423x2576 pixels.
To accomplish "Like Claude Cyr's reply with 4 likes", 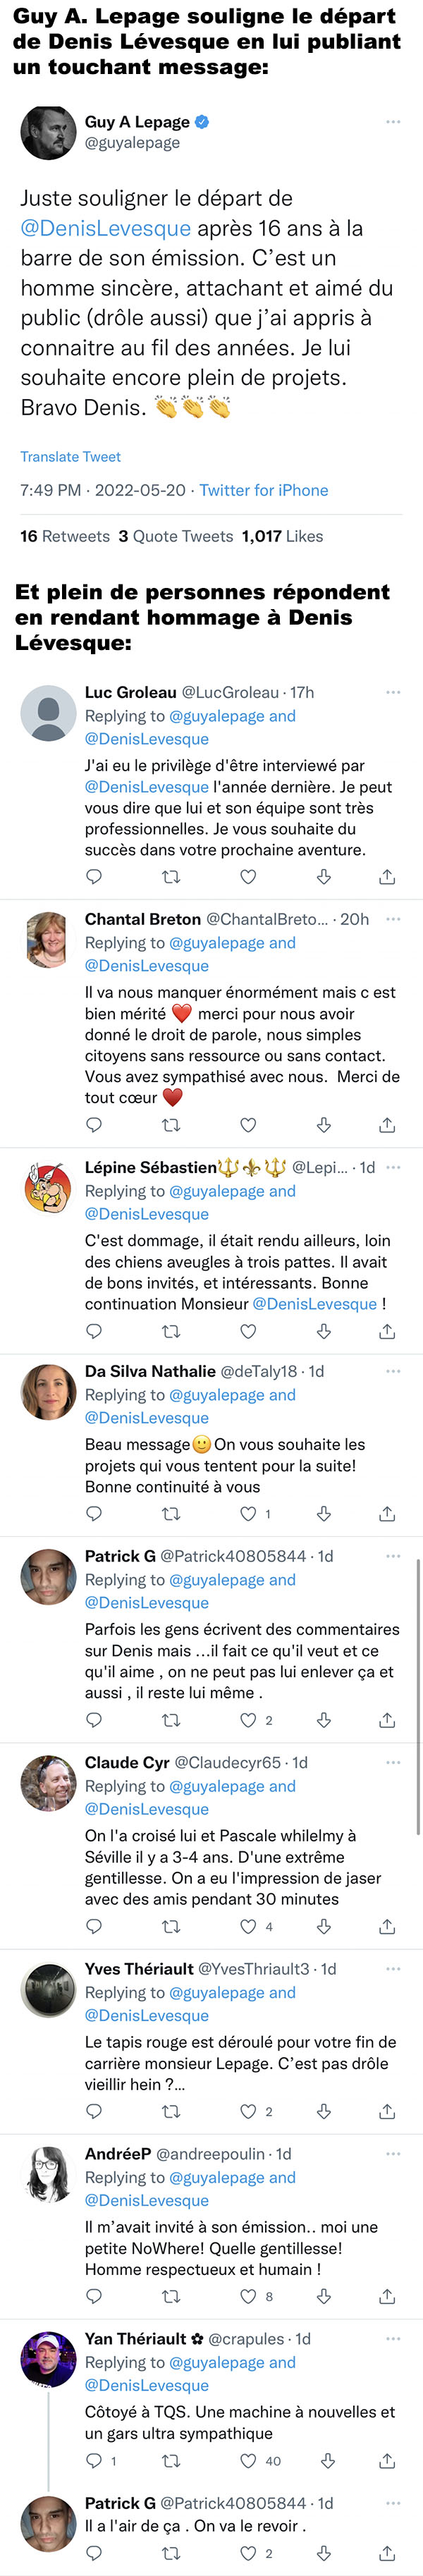I will click(x=248, y=1926).
